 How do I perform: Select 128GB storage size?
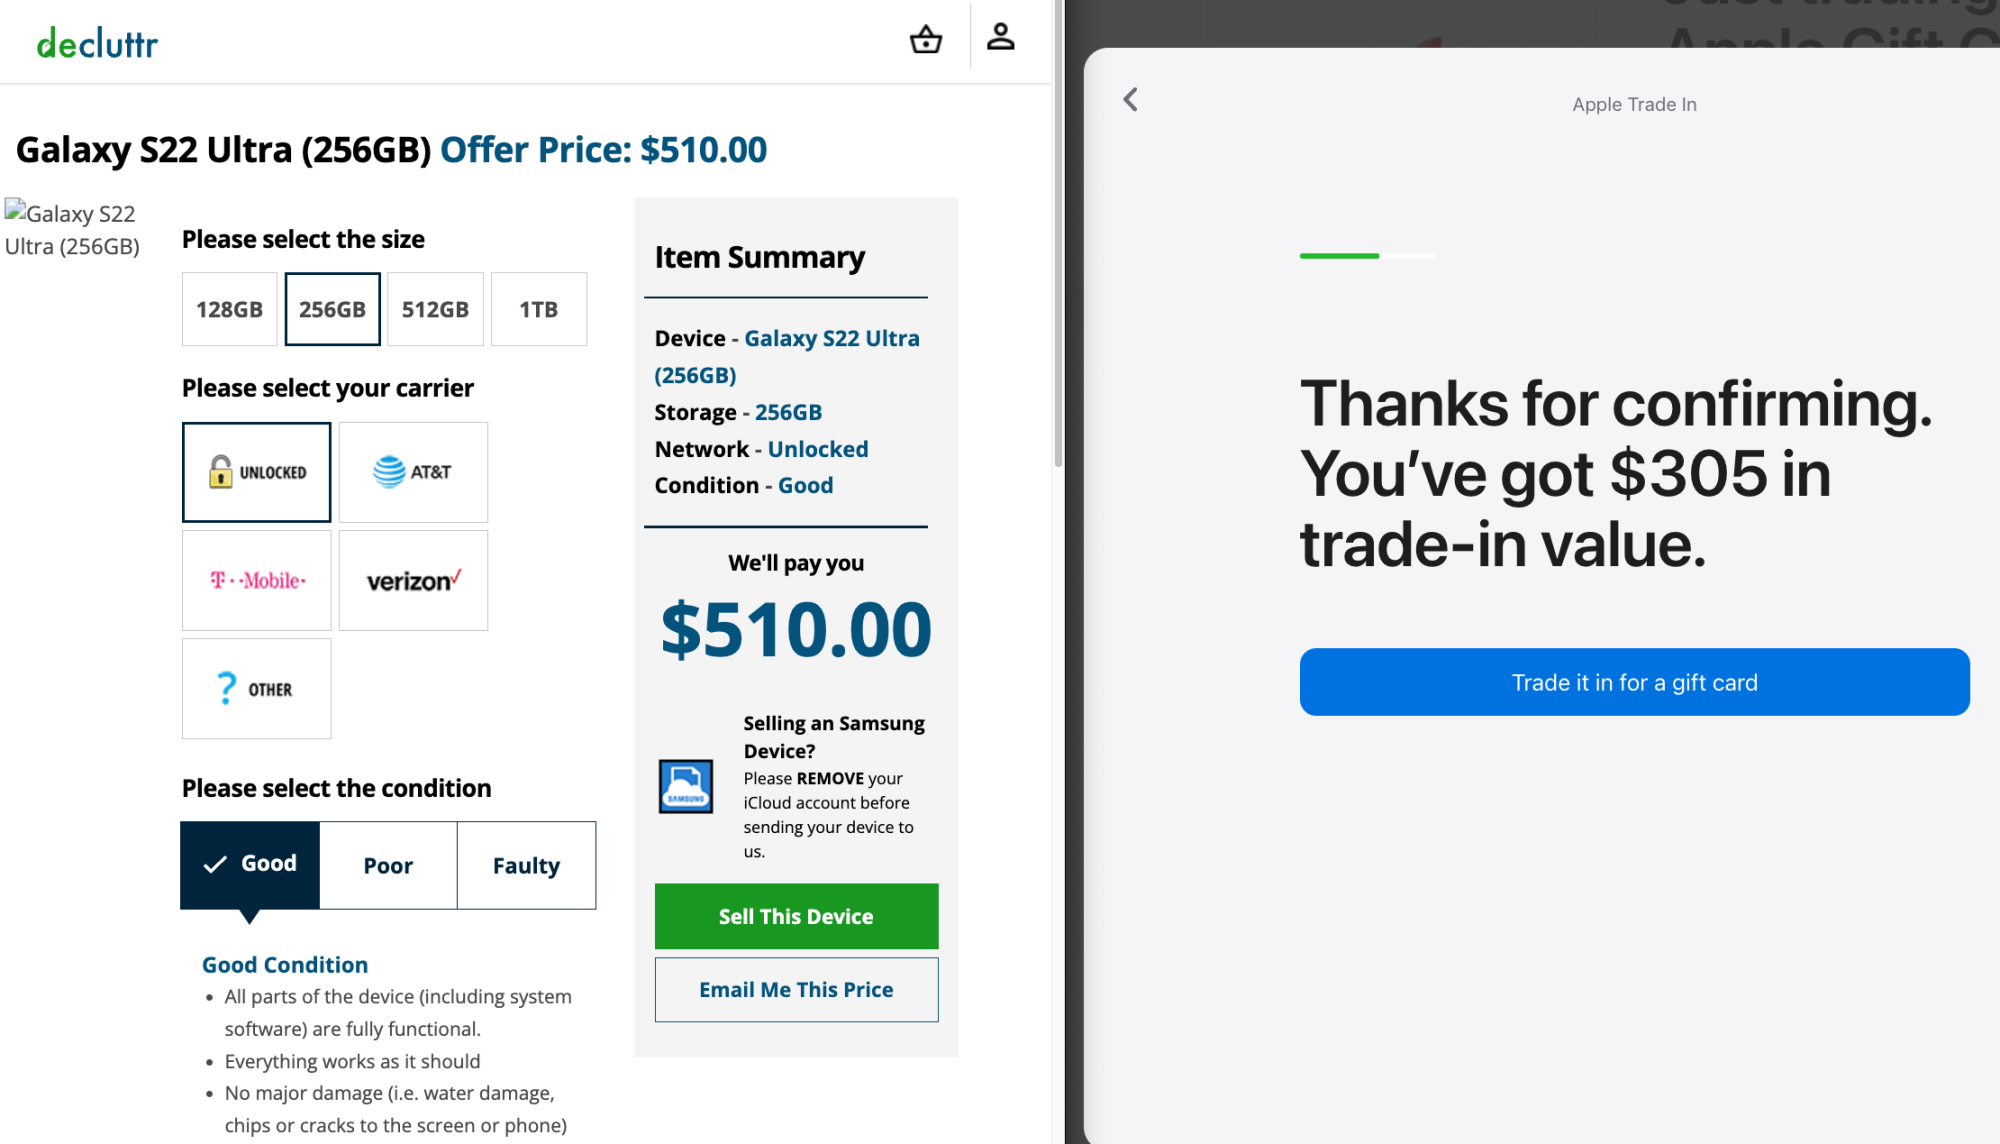[x=229, y=310]
